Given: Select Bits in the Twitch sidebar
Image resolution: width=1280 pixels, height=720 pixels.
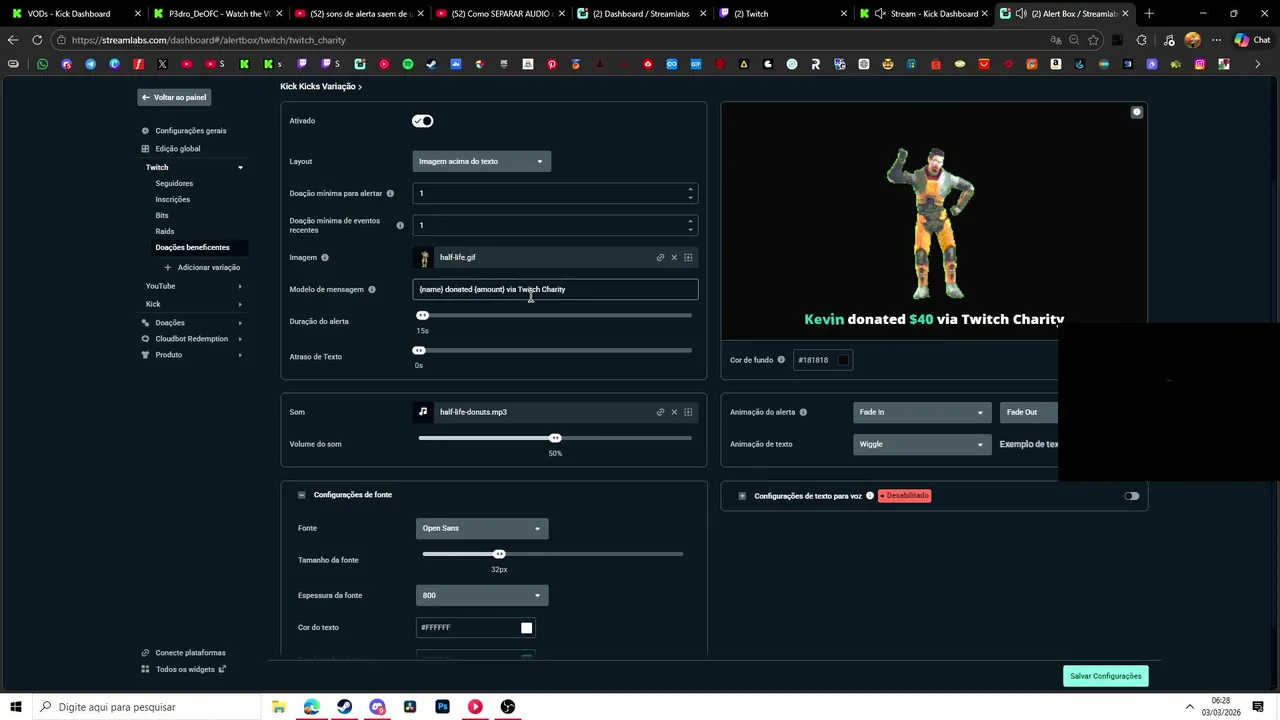Looking at the screenshot, I should pyautogui.click(x=162, y=216).
